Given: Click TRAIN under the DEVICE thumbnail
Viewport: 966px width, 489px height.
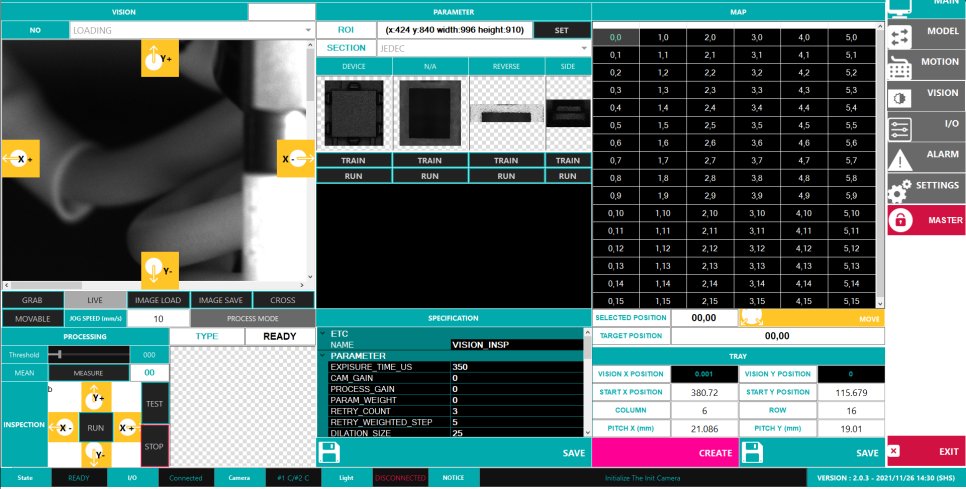Looking at the screenshot, I should [x=353, y=160].
